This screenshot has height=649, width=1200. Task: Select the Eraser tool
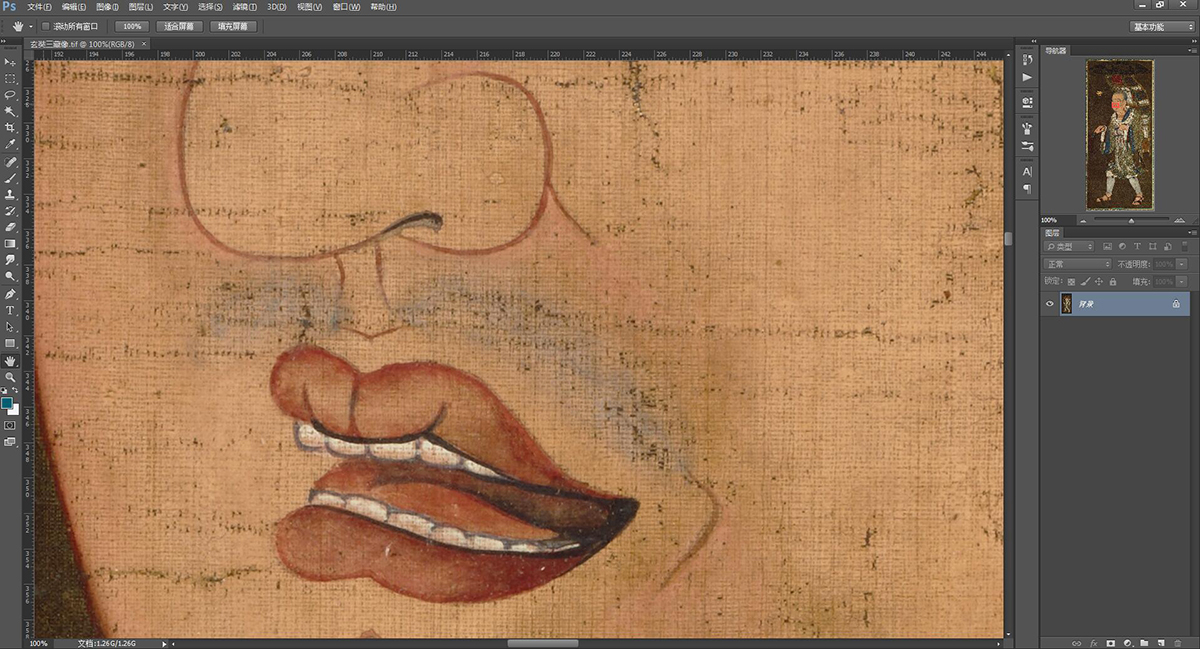[10, 227]
